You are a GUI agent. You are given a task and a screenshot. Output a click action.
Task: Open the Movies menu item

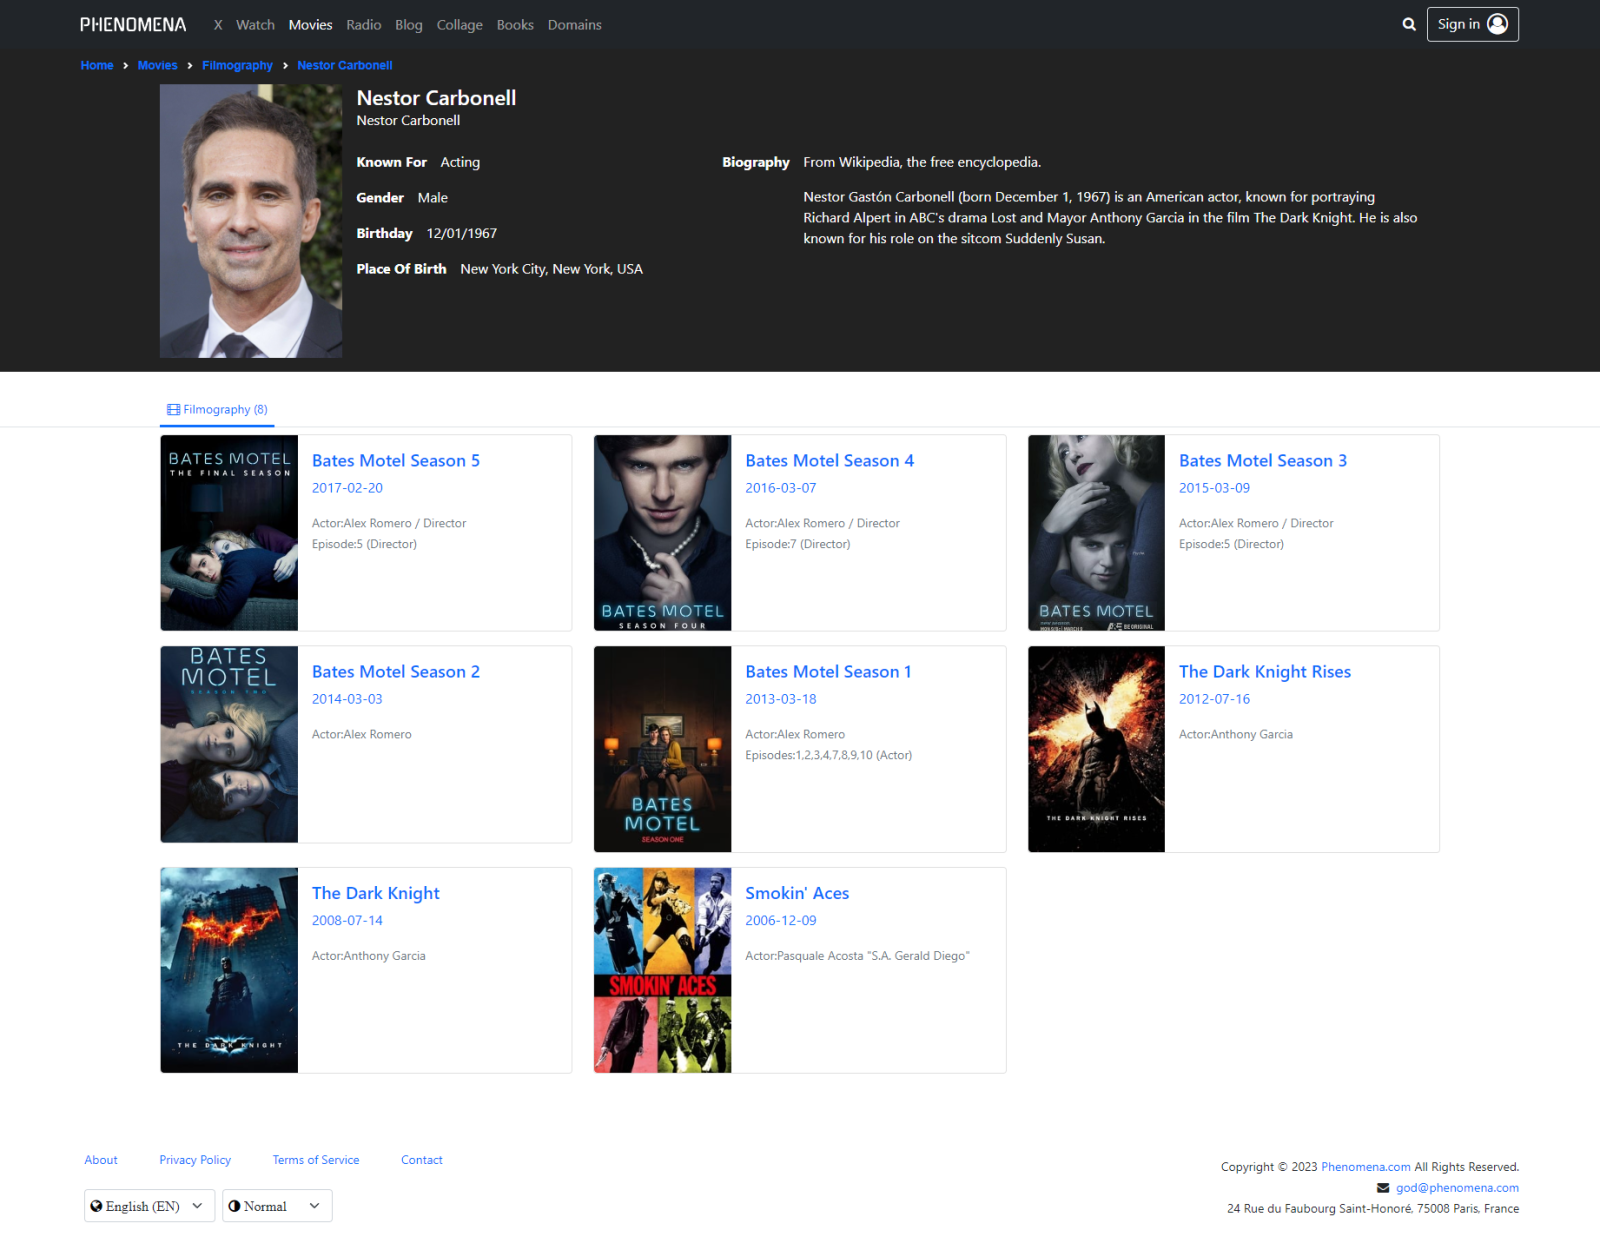click(310, 25)
